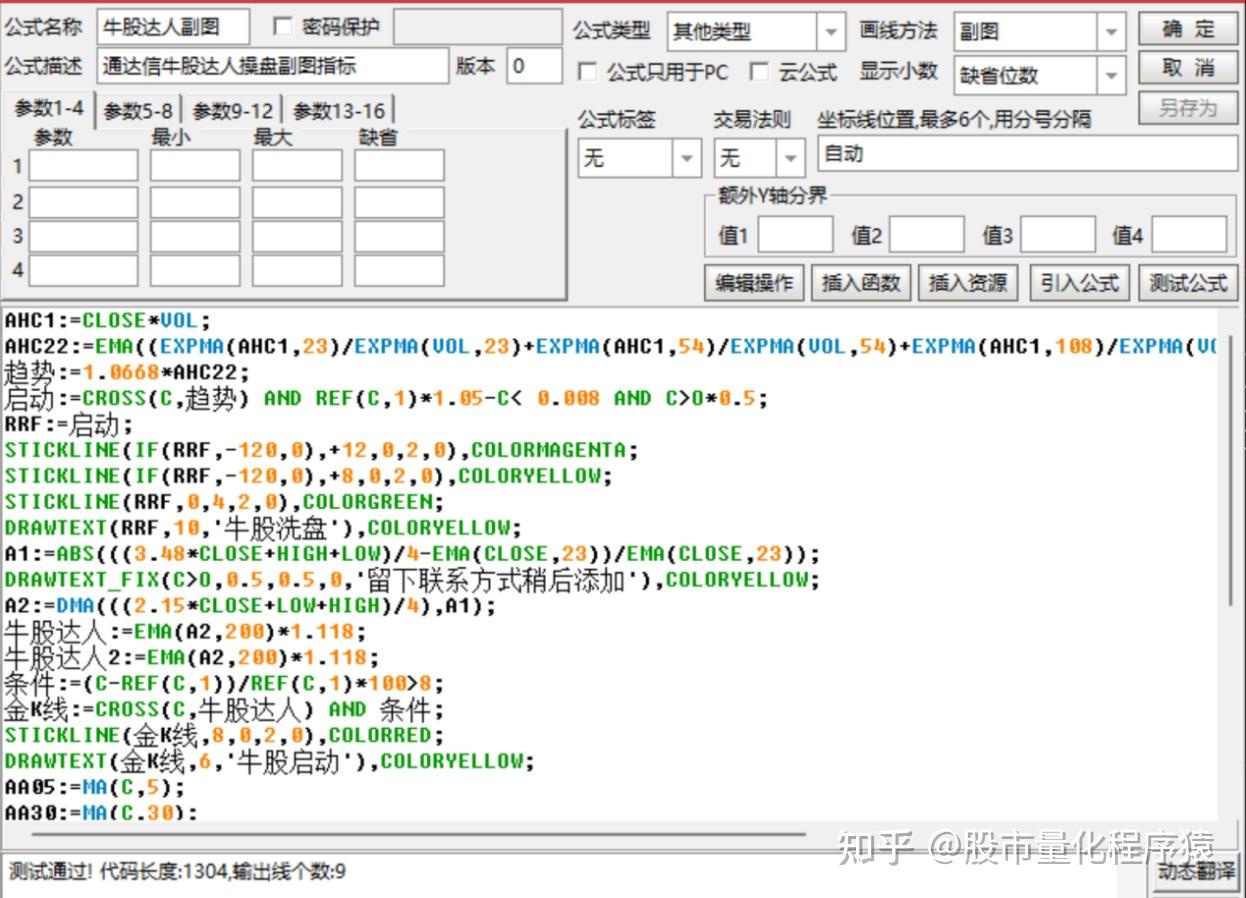Click the row 4 缺省 field
The height and width of the screenshot is (898, 1246).
point(399,270)
